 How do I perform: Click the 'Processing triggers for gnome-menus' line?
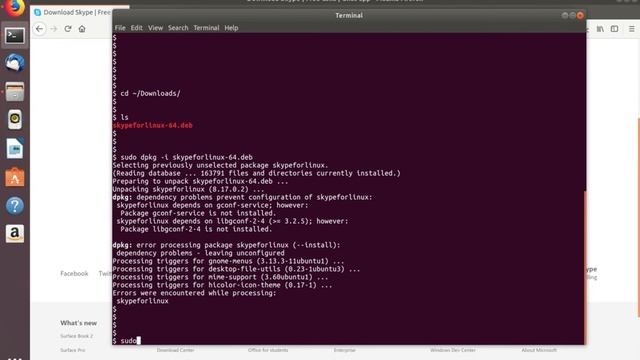click(228, 261)
